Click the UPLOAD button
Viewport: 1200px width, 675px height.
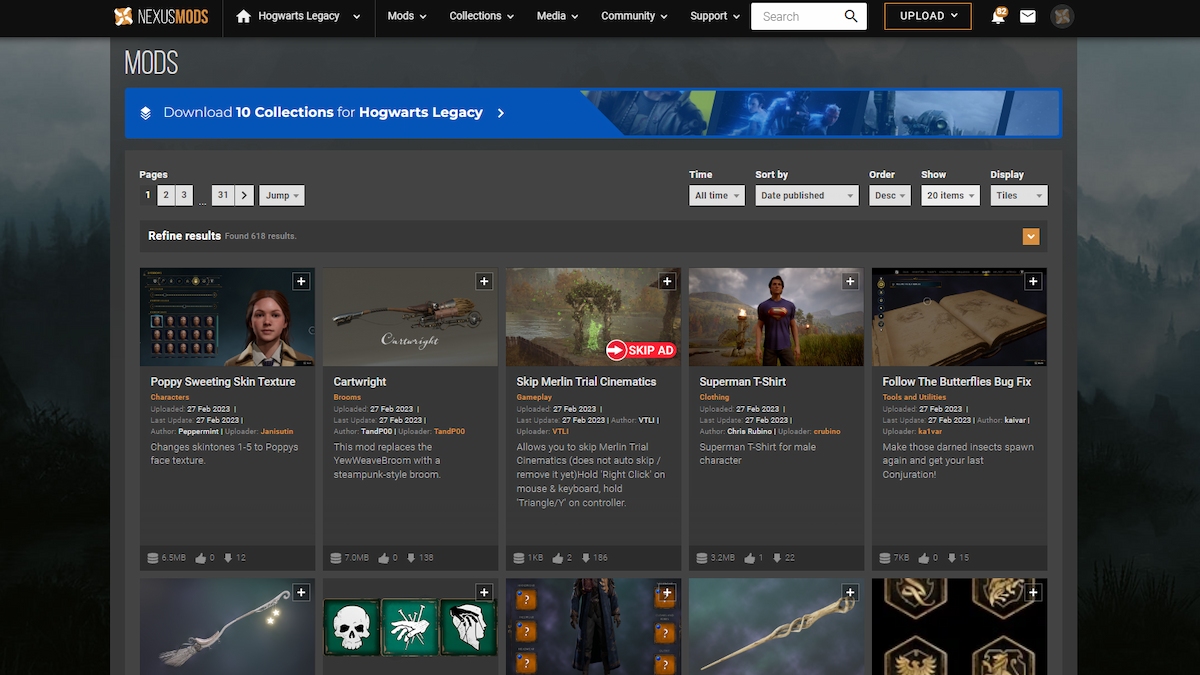(927, 16)
